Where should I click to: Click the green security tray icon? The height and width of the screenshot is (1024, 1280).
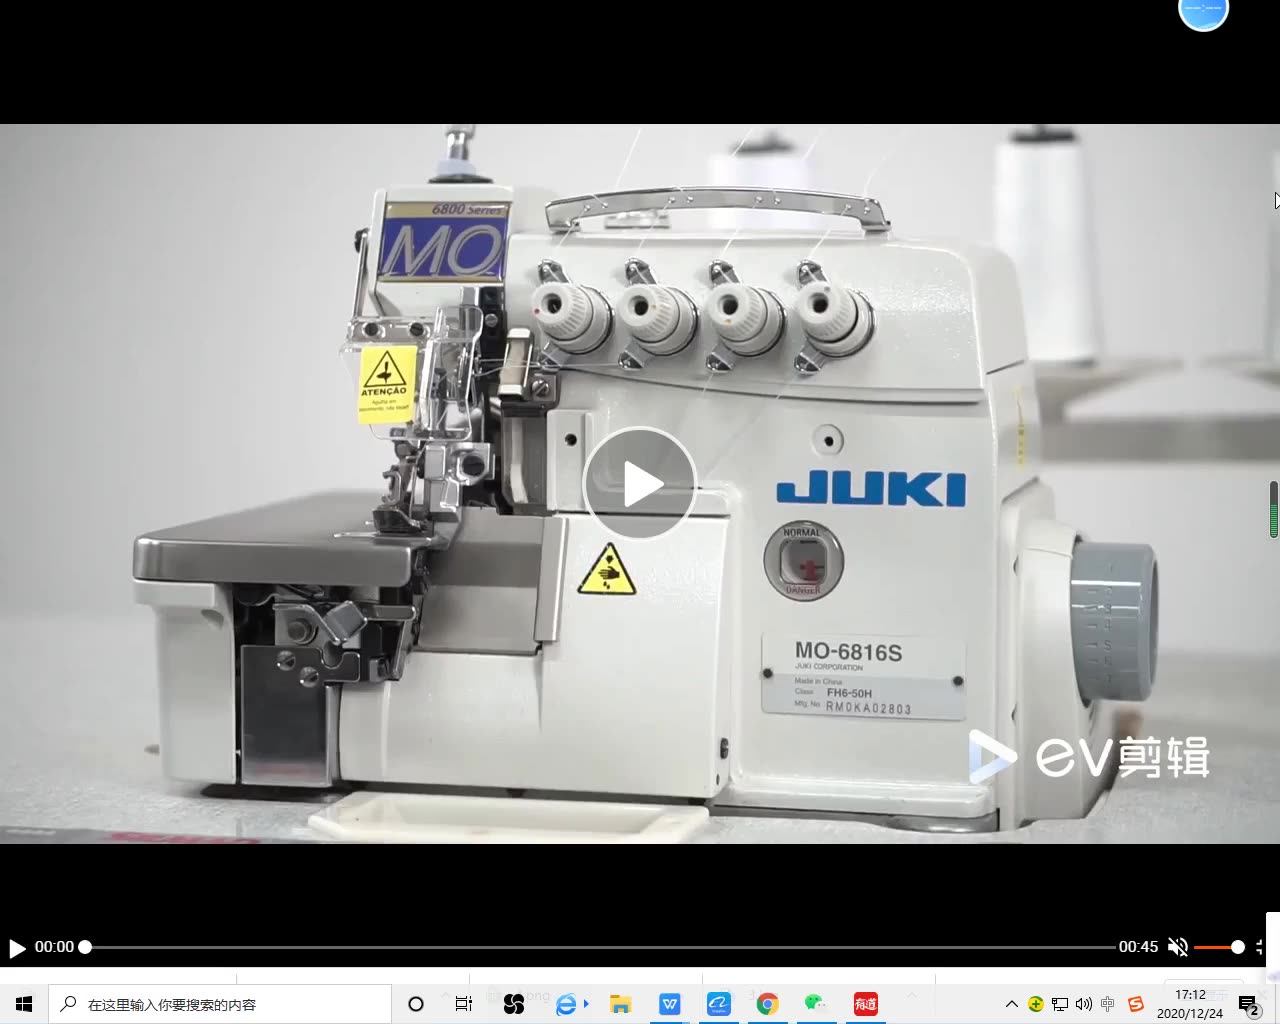point(1036,1004)
